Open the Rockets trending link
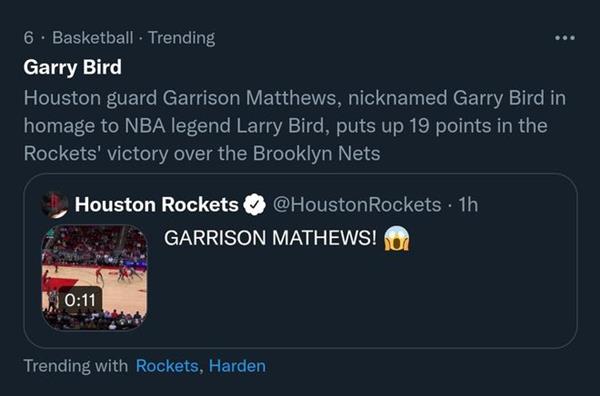Viewport: 600px width, 396px height. click(x=167, y=366)
